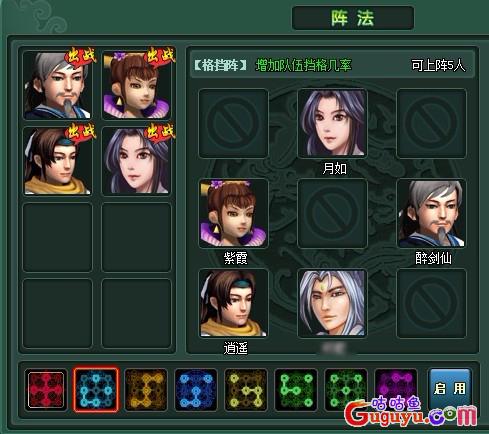This screenshot has height=434, width=489.
Task: Select 逍遥 portrait in formation grid
Action: click(234, 303)
